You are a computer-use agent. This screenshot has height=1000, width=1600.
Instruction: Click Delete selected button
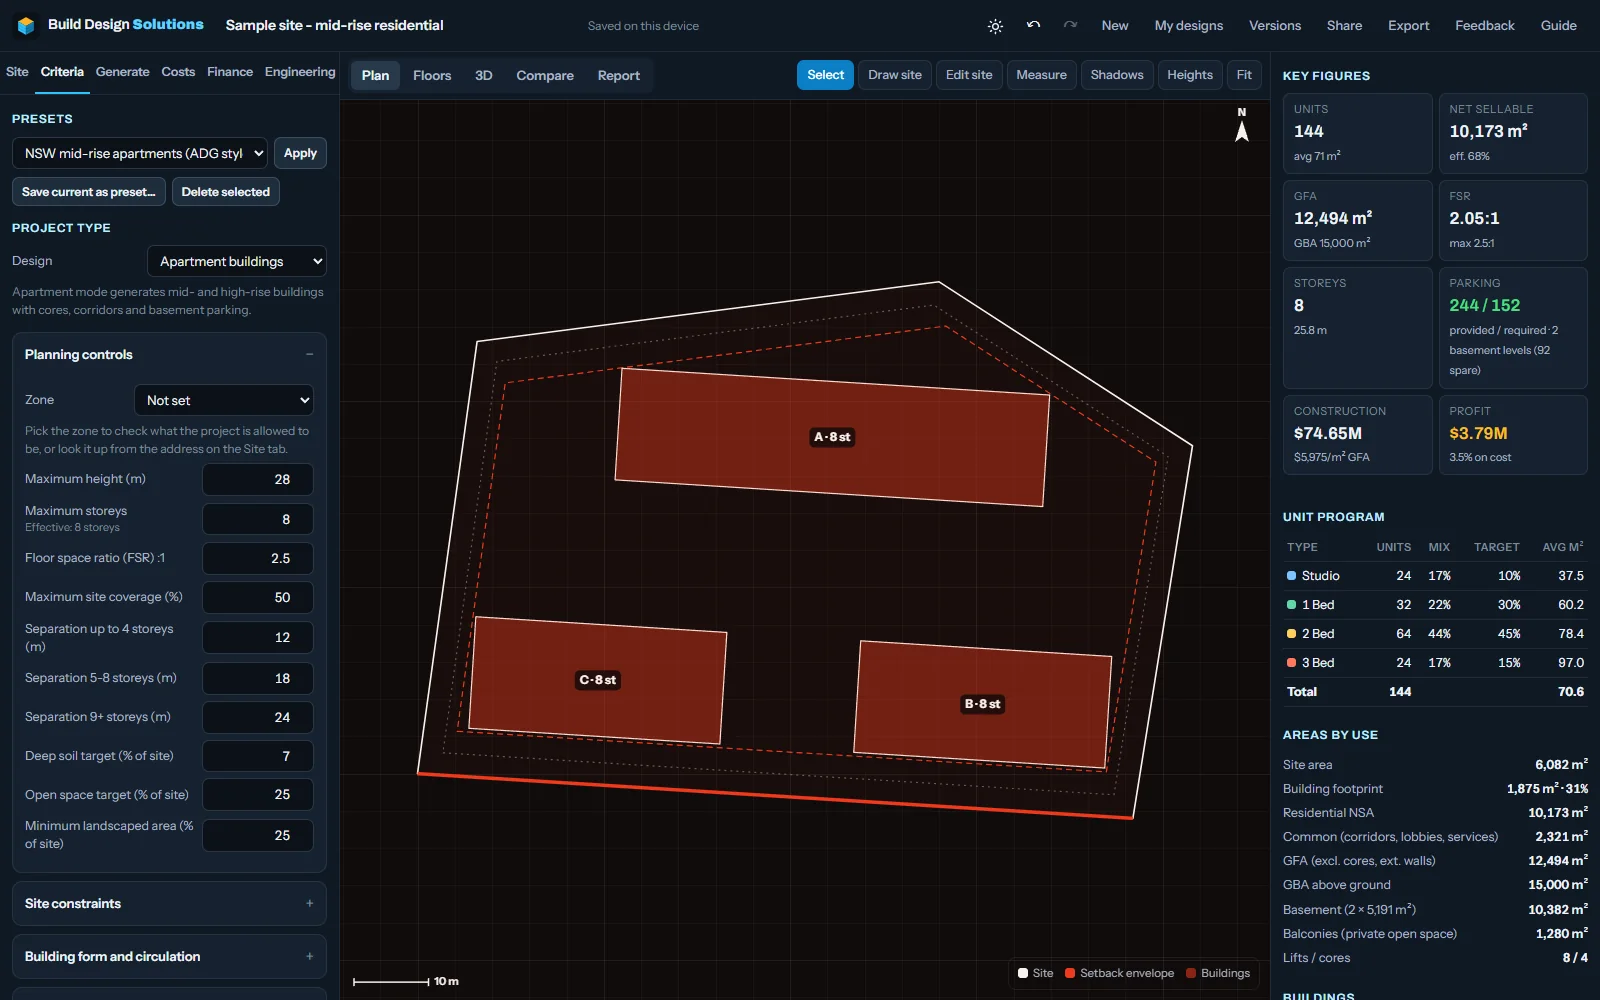tap(226, 192)
